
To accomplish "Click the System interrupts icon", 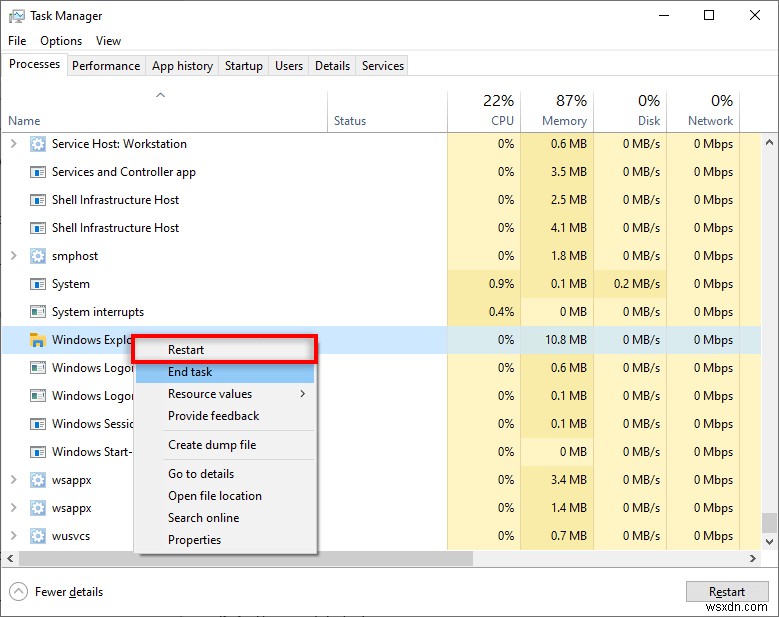I will pos(38,312).
